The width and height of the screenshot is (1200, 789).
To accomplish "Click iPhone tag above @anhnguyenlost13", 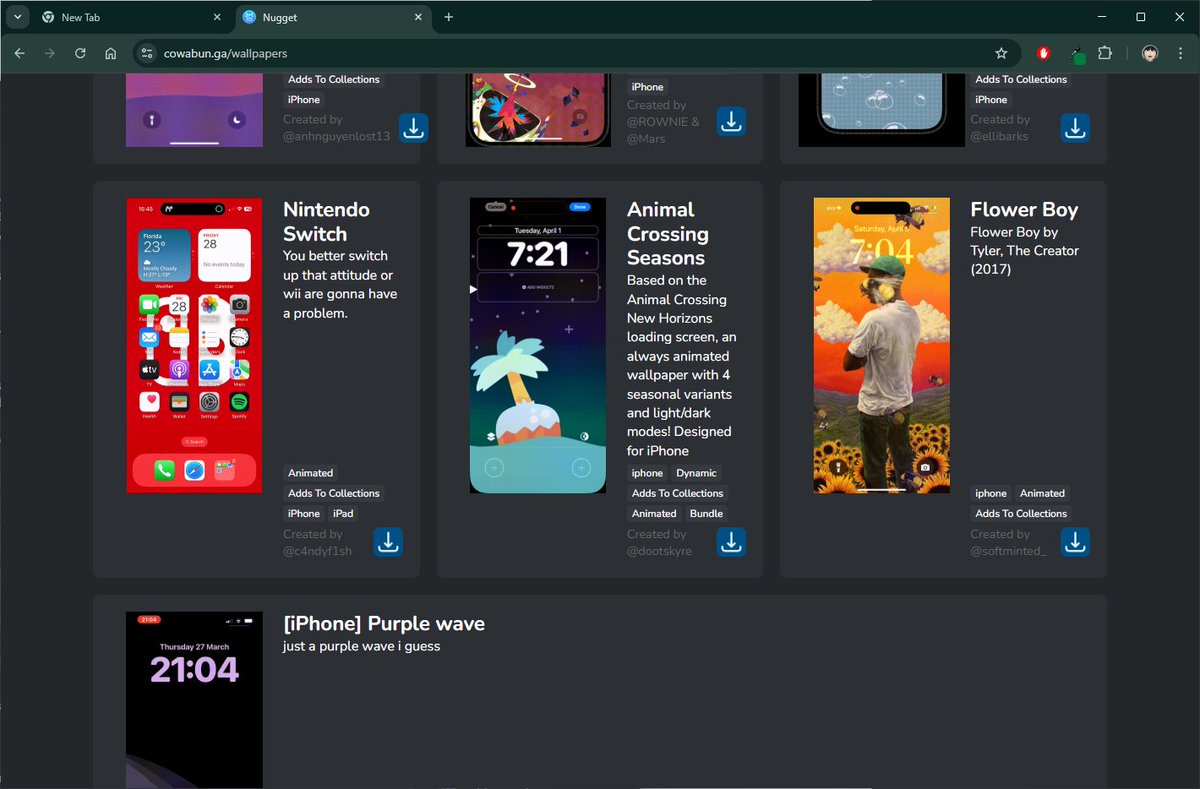I will point(304,99).
